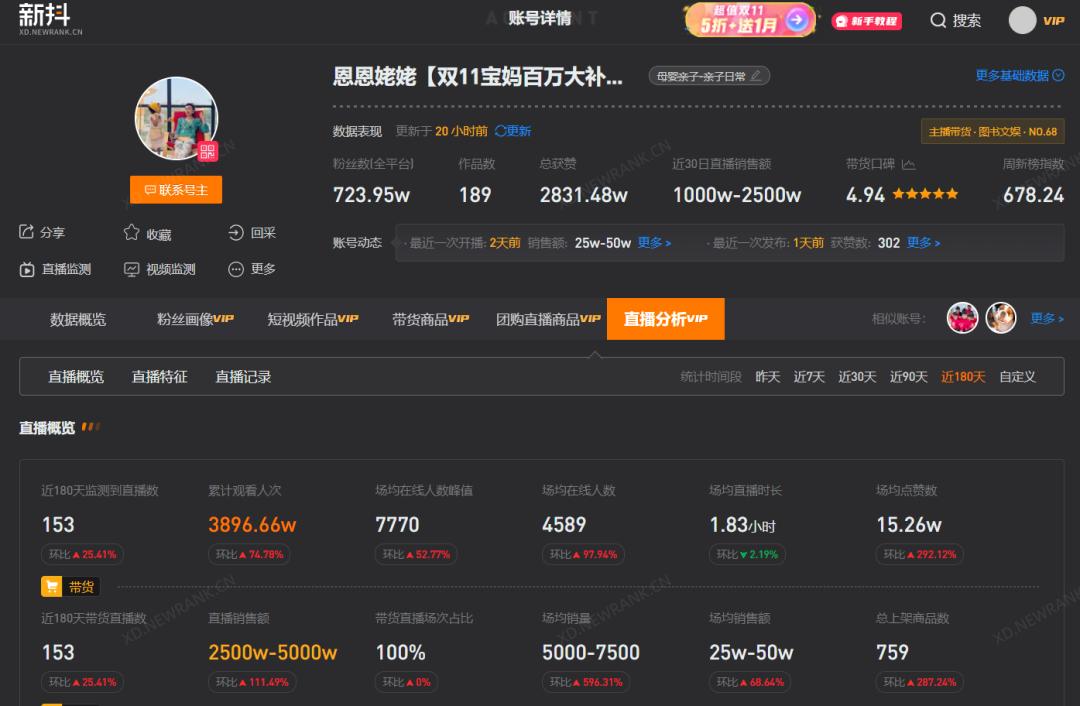Click the first similar account avatar
The height and width of the screenshot is (706, 1080).
coord(962,318)
